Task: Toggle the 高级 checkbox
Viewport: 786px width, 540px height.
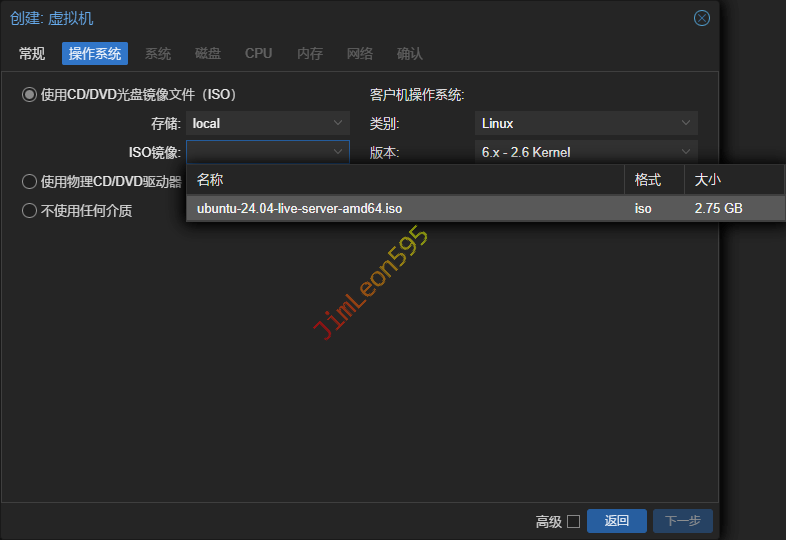Action: (573, 521)
